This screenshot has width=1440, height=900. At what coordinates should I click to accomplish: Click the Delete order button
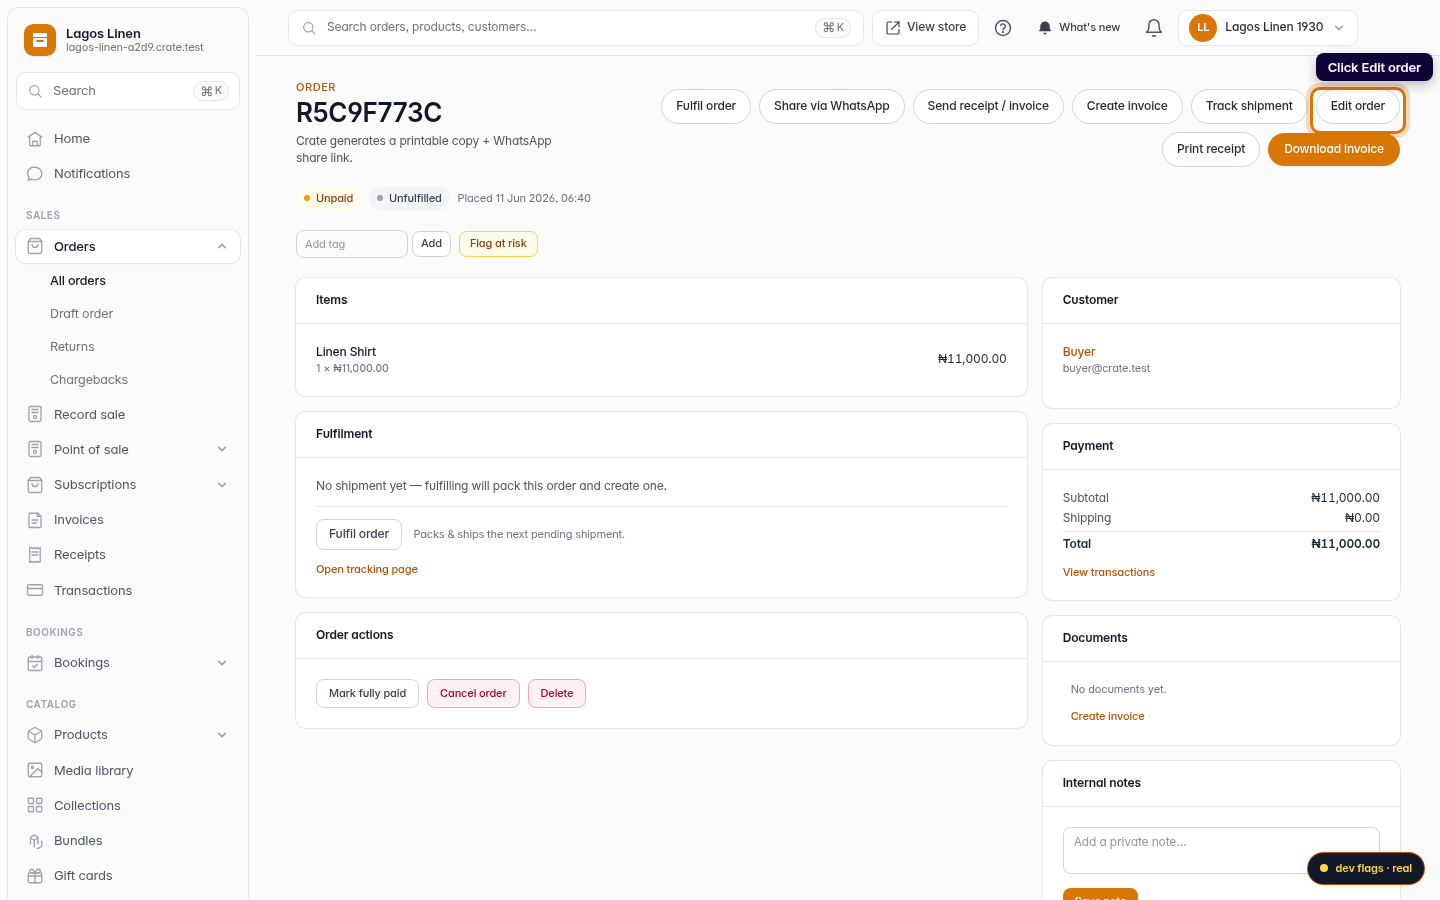coord(557,694)
